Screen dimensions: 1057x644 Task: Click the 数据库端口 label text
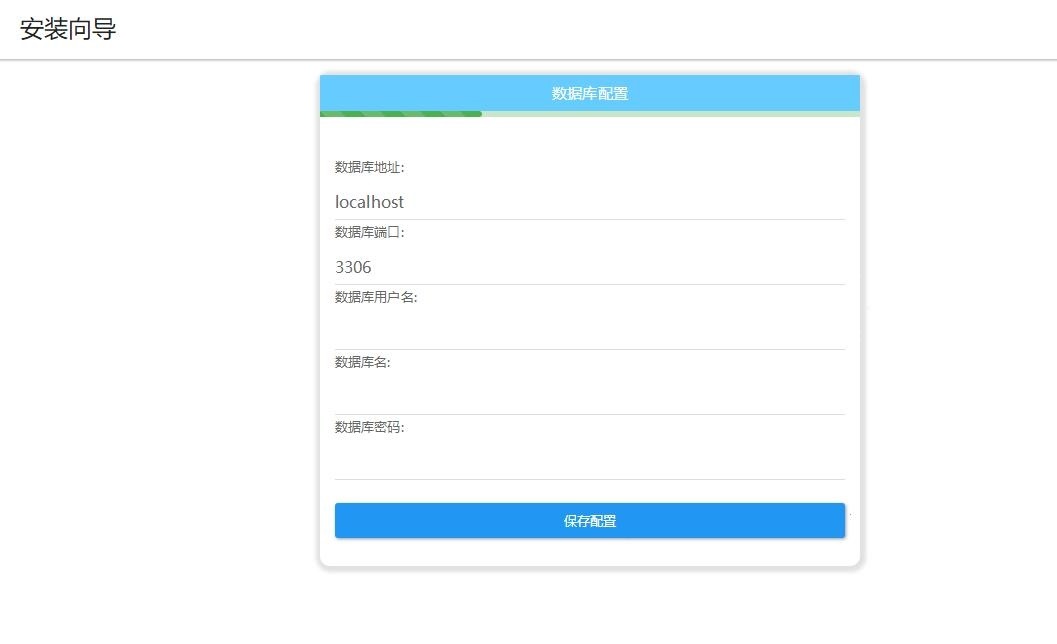coord(369,232)
